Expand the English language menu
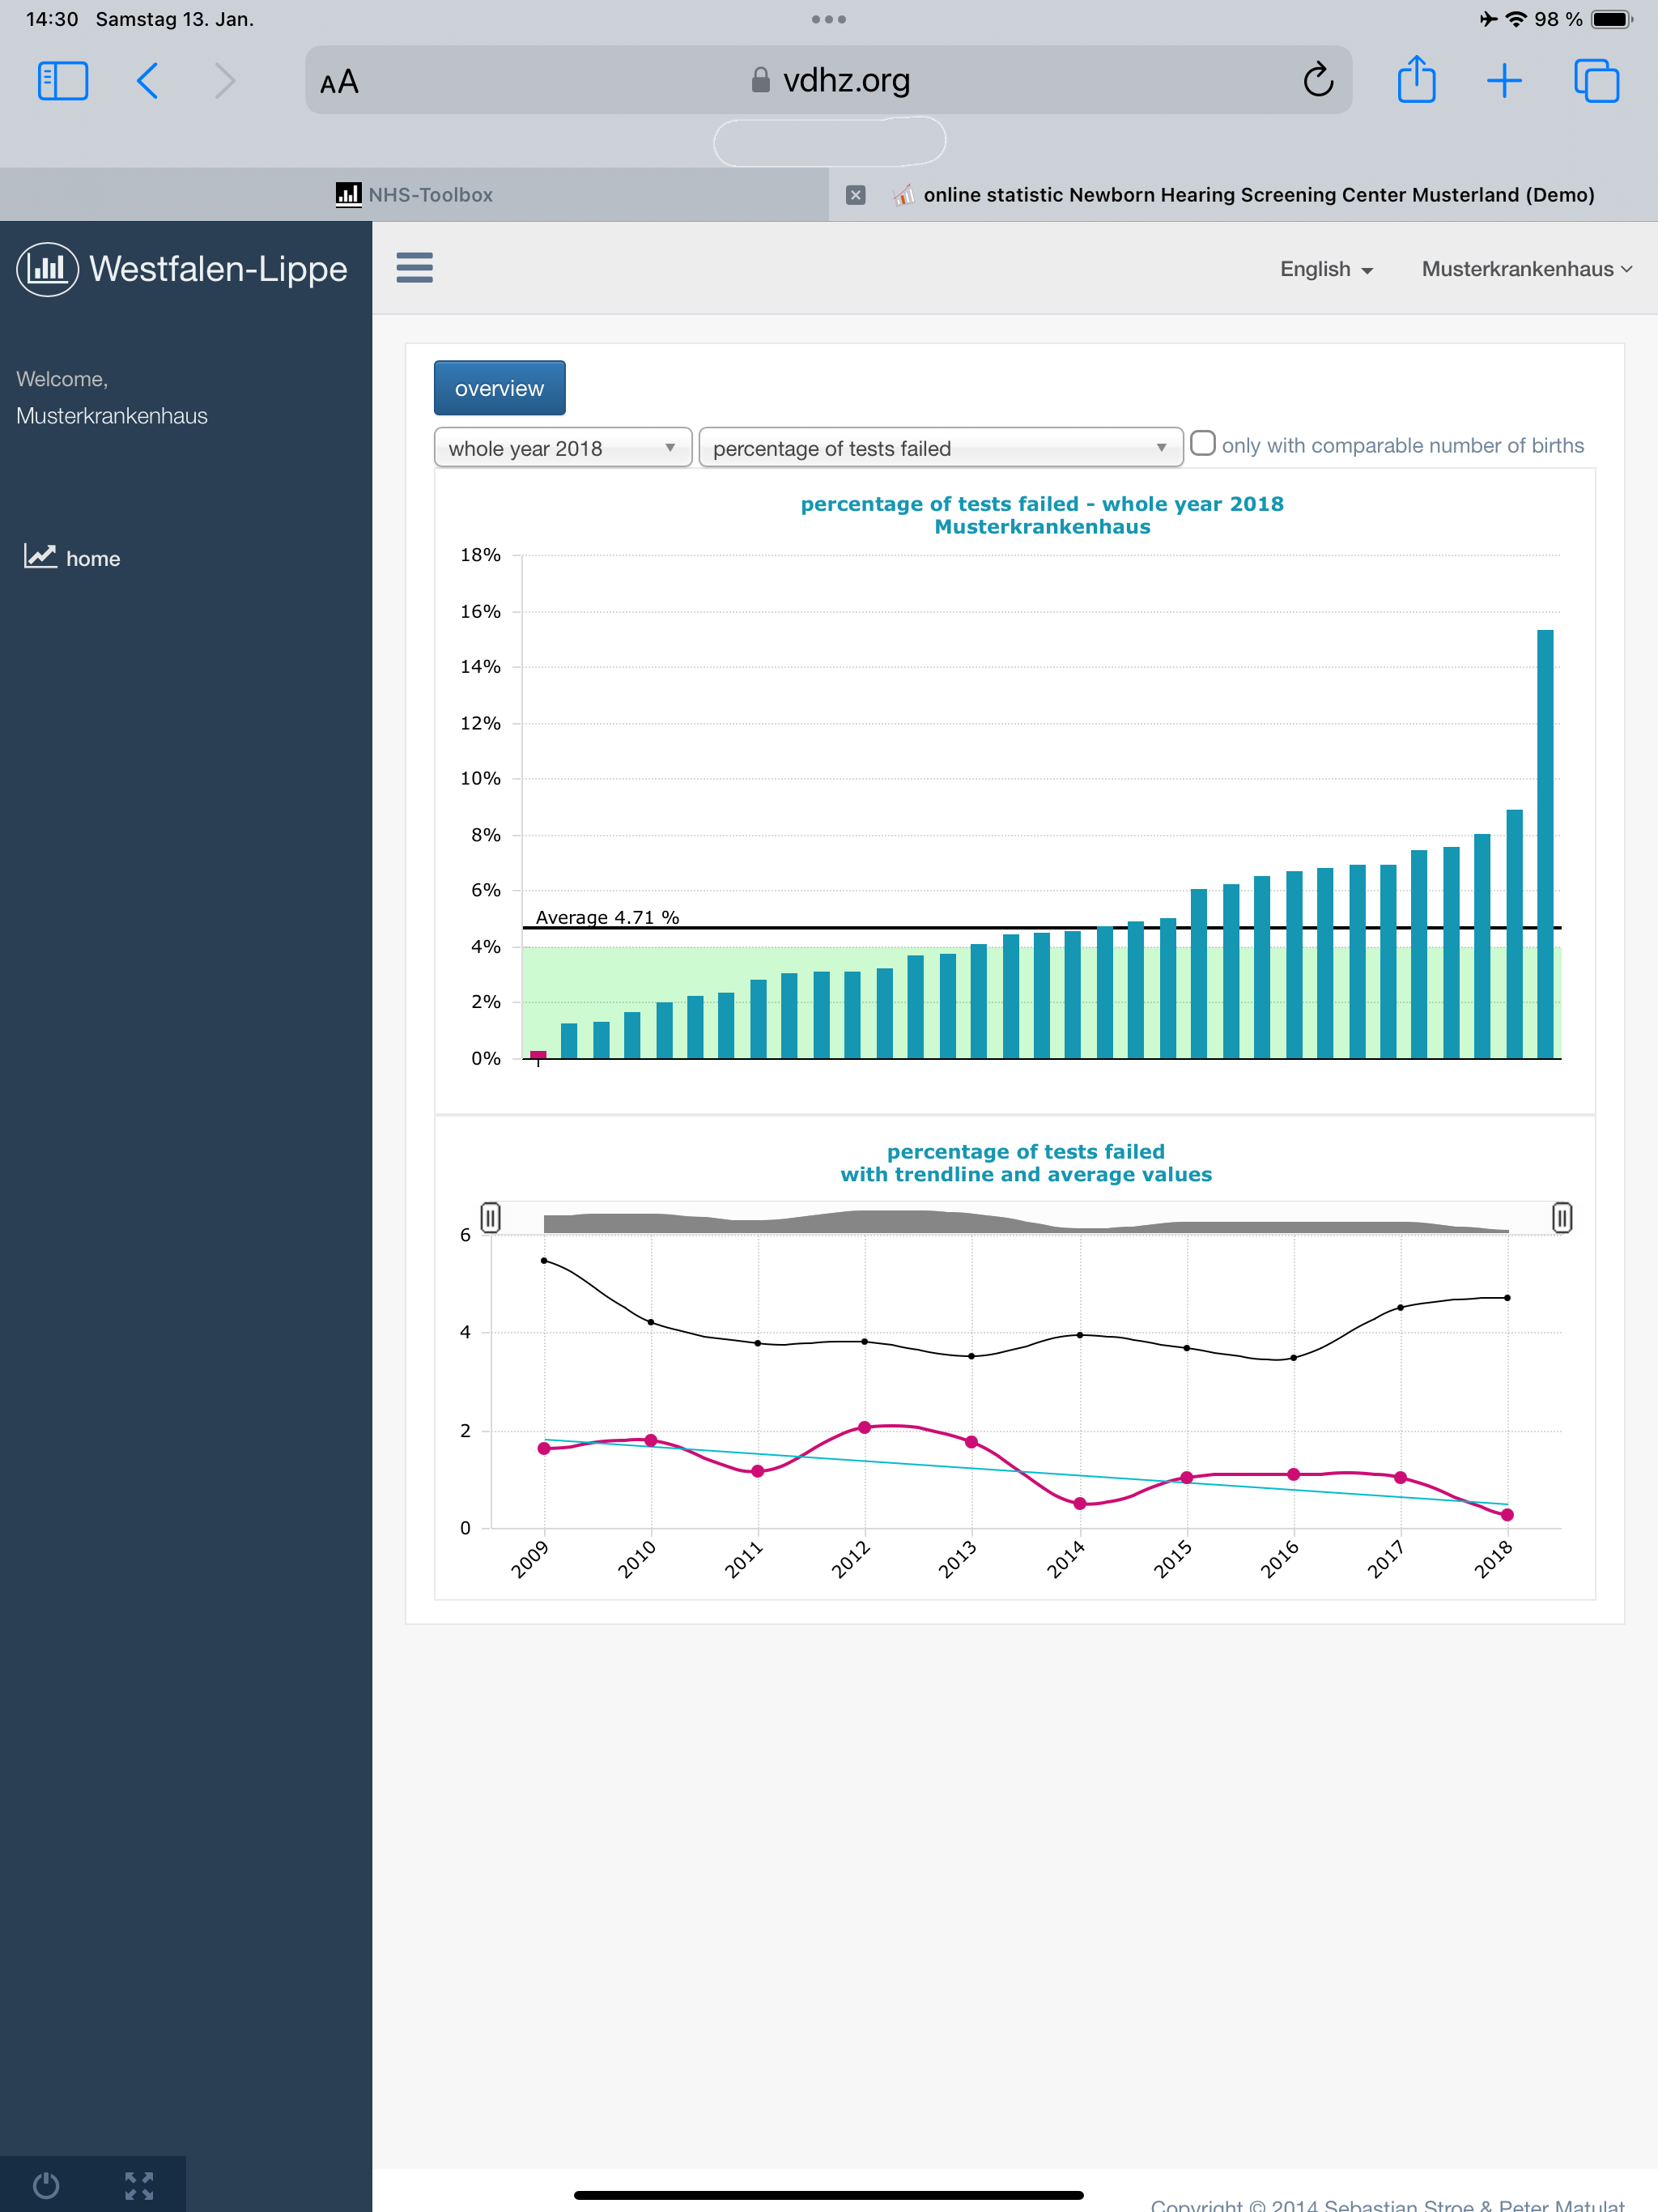This screenshot has width=1658, height=2212. [1325, 269]
